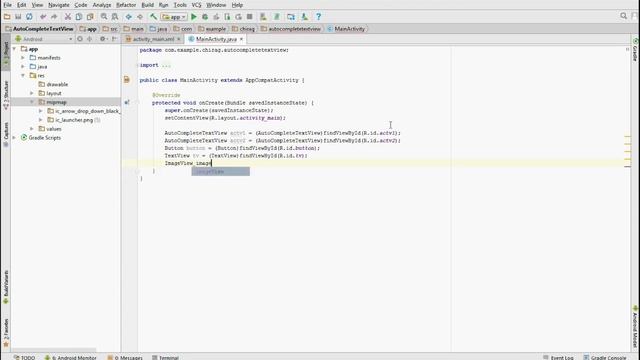
Task: Click the Help question mark icon
Action: [x=318, y=17]
